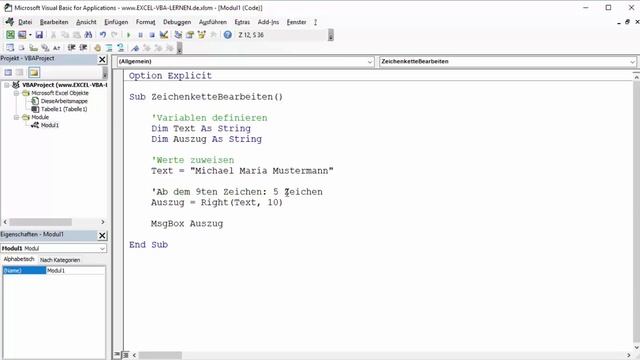Toggle a breakpoint with the hand icon
Image resolution: width=640 pixels, height=360 pixels.
coord(98,48)
